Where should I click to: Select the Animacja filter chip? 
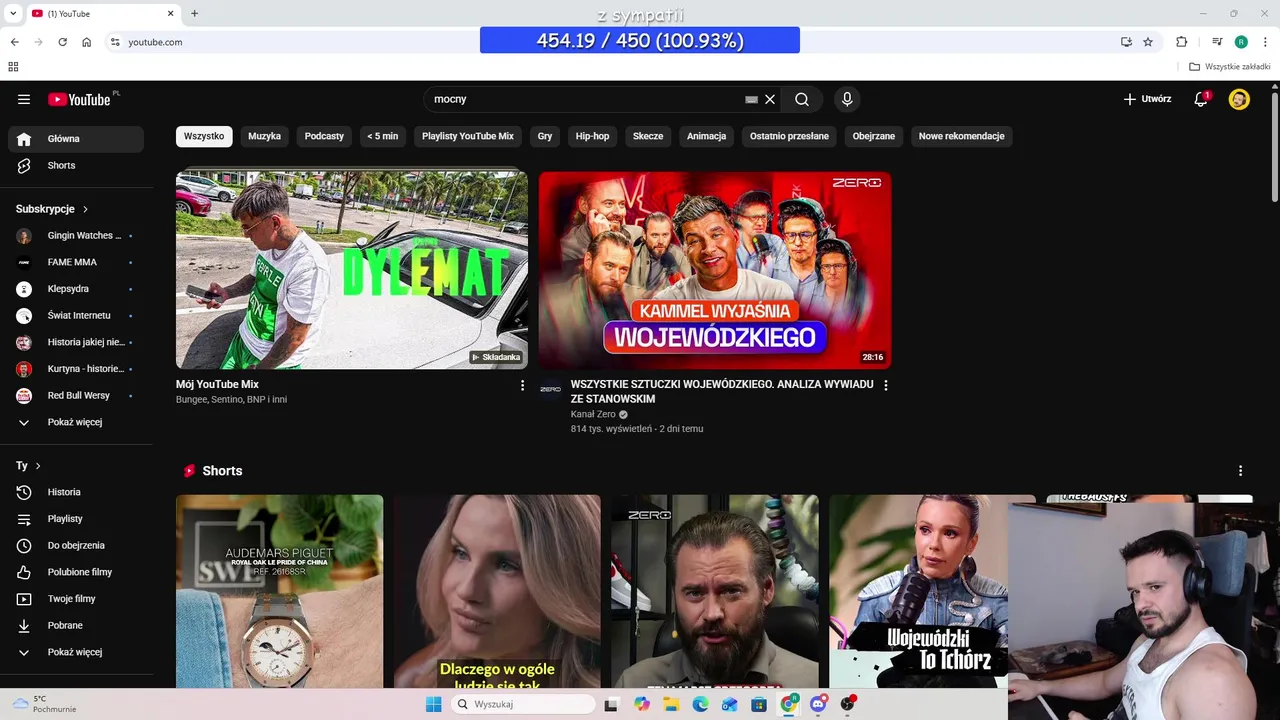(706, 136)
